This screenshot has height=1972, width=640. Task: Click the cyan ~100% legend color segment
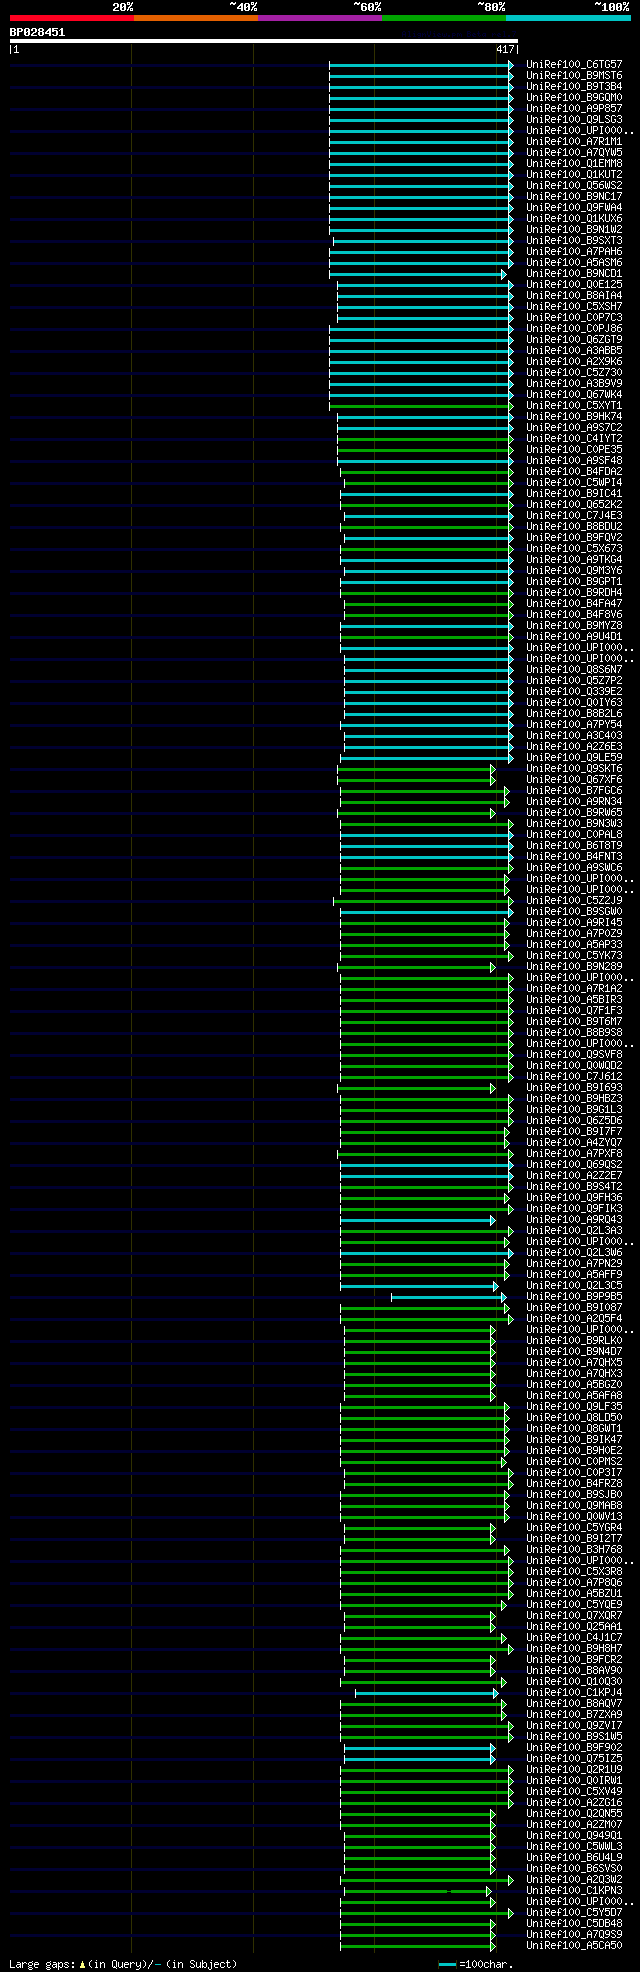tap(568, 18)
